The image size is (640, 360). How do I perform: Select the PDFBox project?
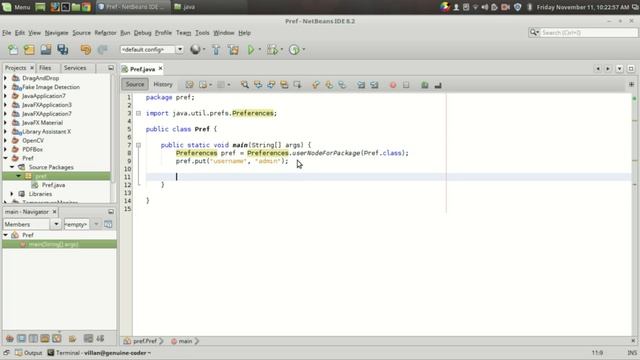click(x=32, y=149)
